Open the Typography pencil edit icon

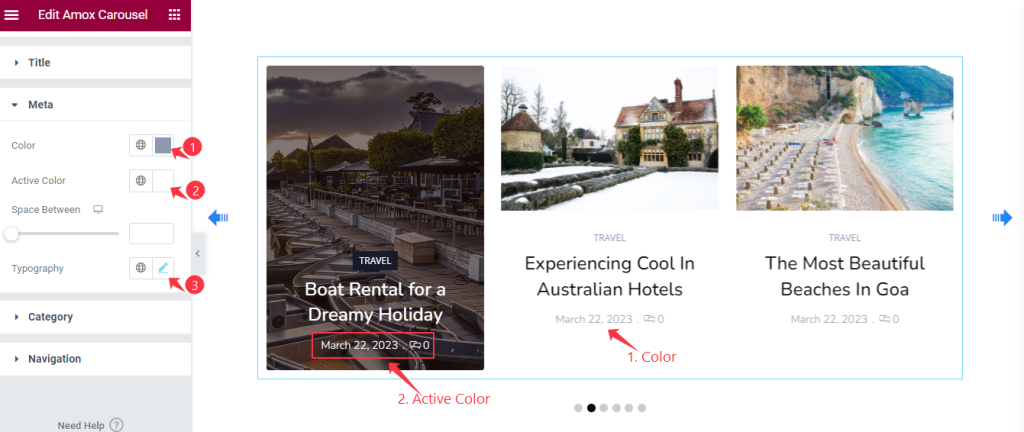(x=163, y=268)
